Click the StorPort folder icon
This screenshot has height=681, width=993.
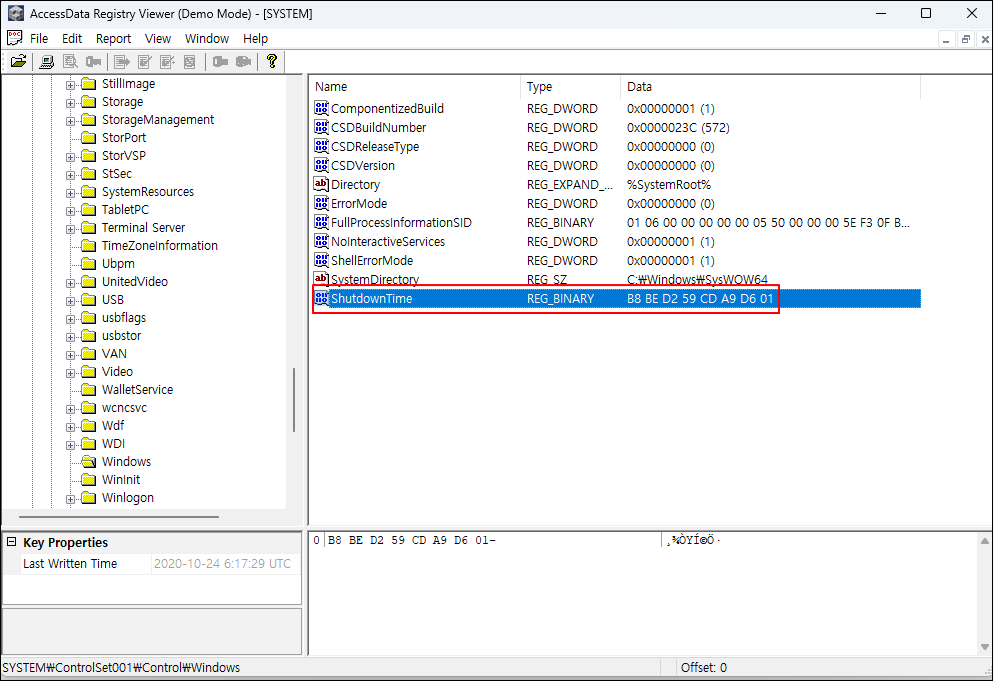tap(89, 137)
